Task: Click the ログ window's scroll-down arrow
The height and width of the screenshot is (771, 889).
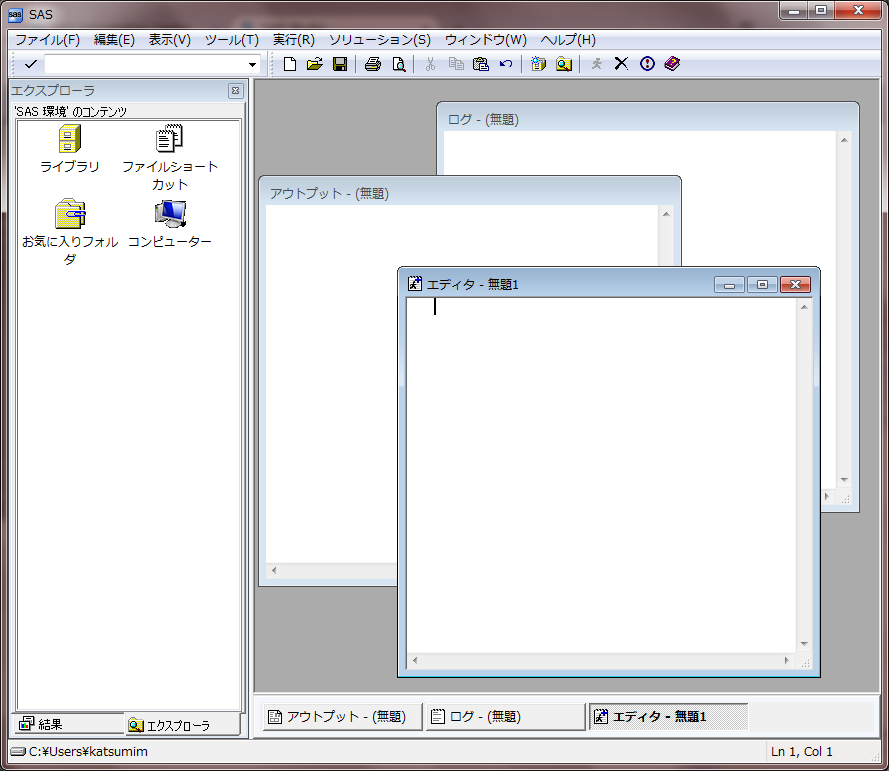Action: [844, 480]
